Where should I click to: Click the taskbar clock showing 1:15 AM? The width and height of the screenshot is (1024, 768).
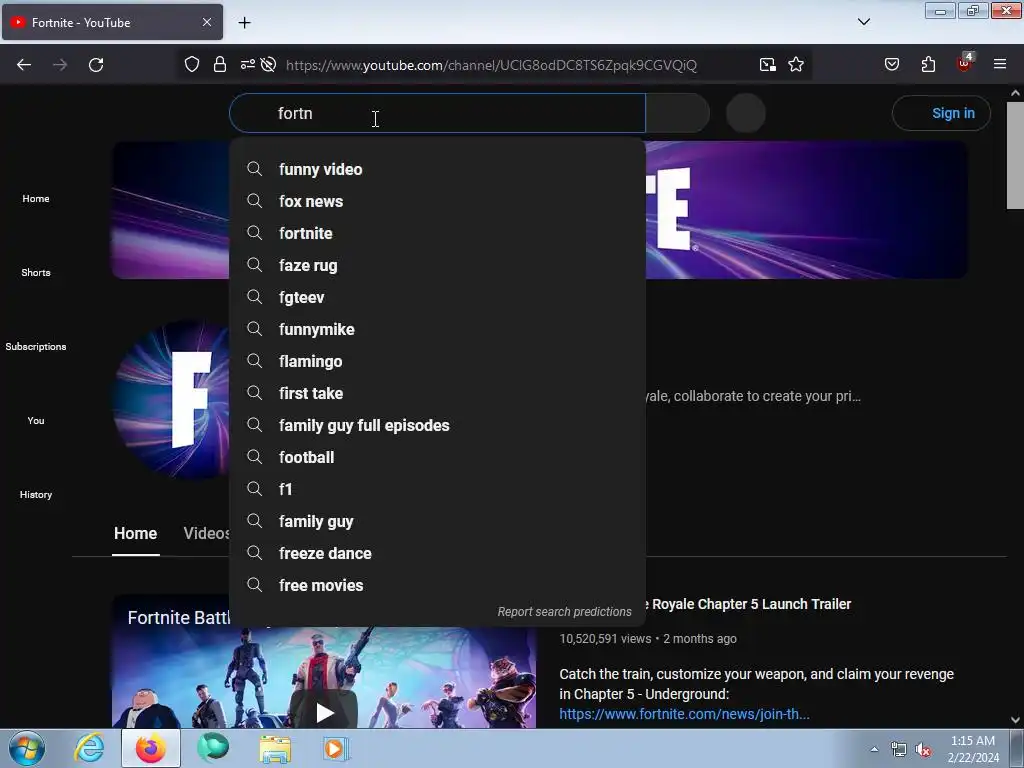tap(973, 749)
